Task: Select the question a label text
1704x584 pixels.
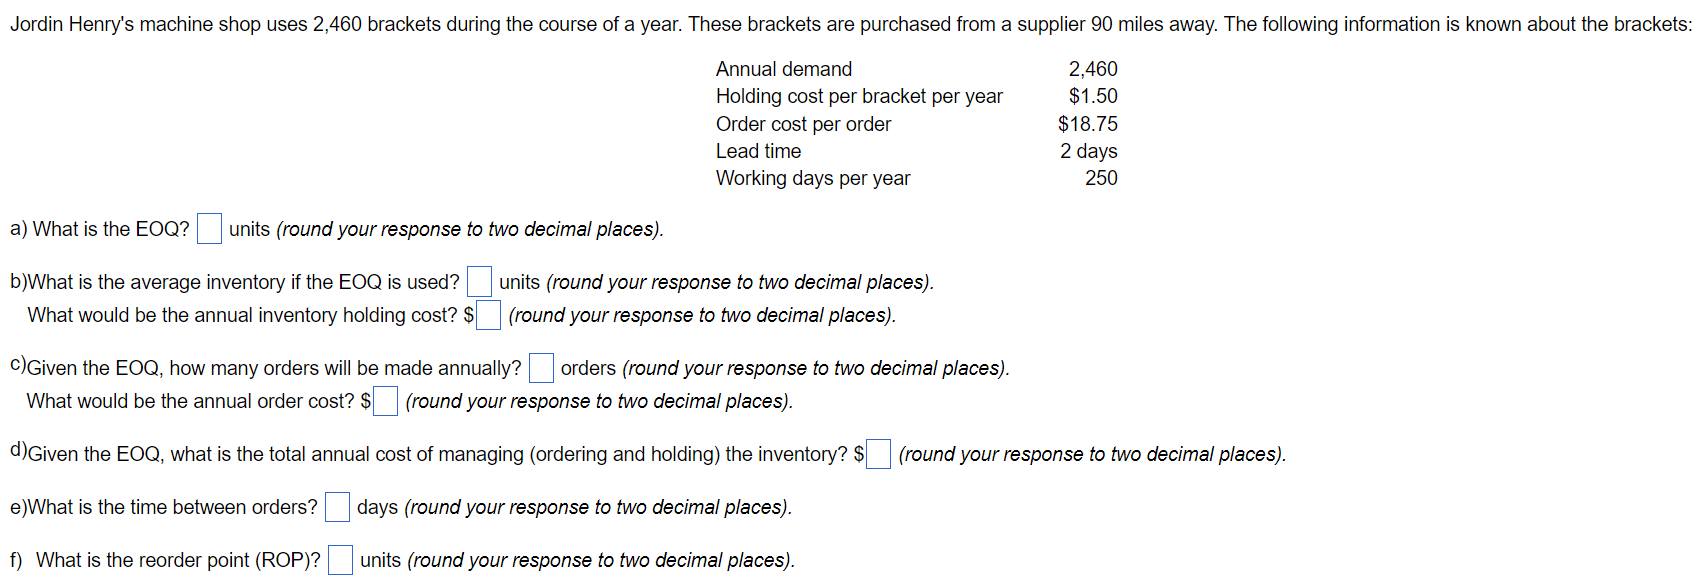Action: click(x=100, y=229)
